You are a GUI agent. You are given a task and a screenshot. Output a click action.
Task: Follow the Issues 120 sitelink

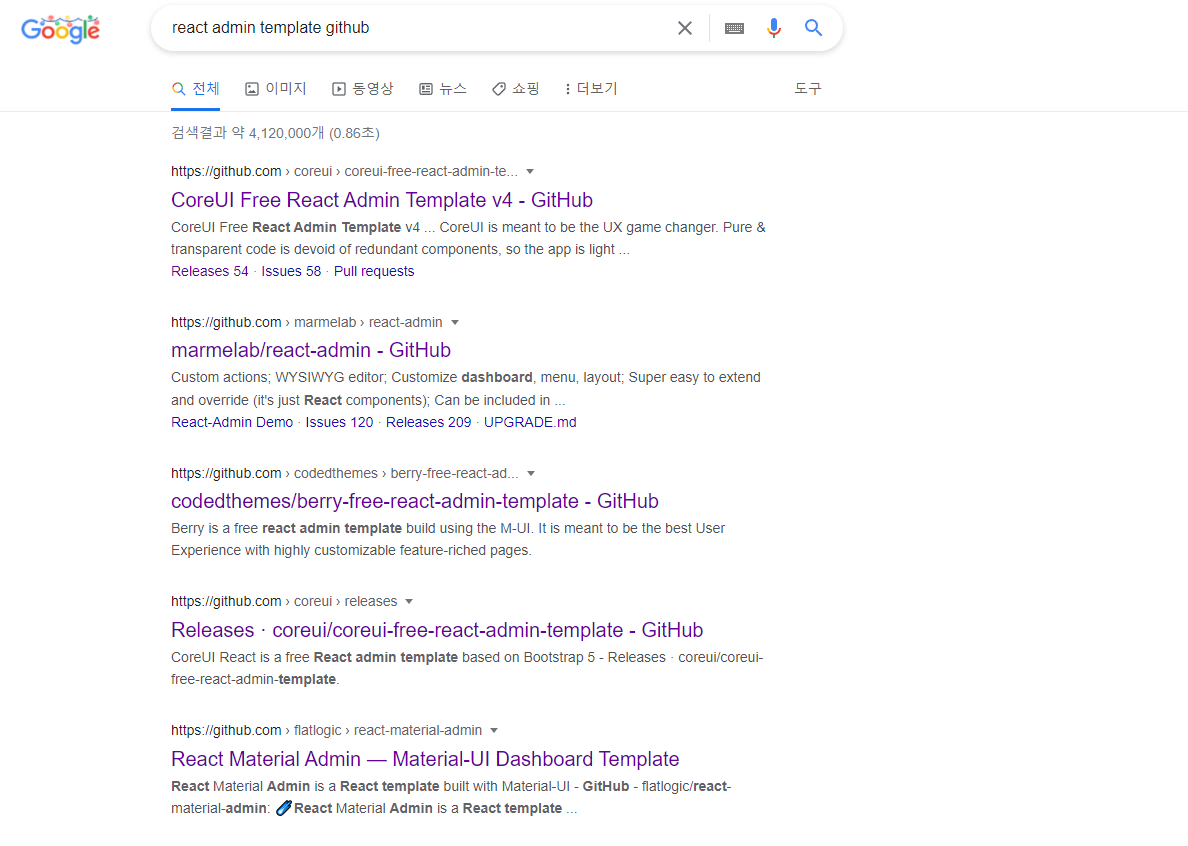pos(339,423)
